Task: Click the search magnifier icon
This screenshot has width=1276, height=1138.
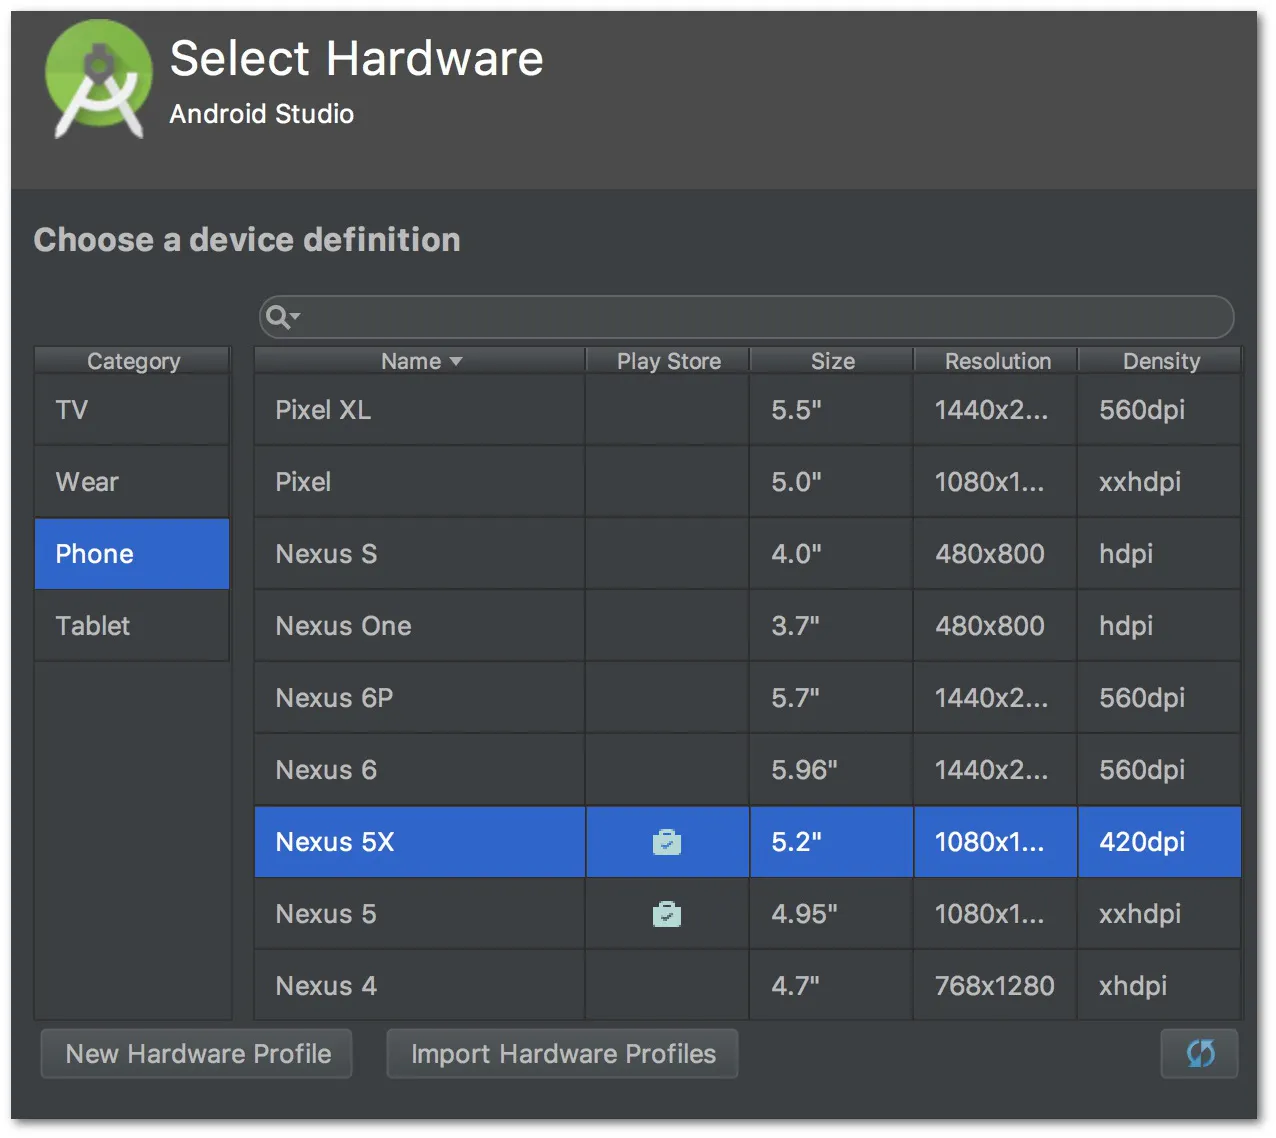Action: pos(281,317)
